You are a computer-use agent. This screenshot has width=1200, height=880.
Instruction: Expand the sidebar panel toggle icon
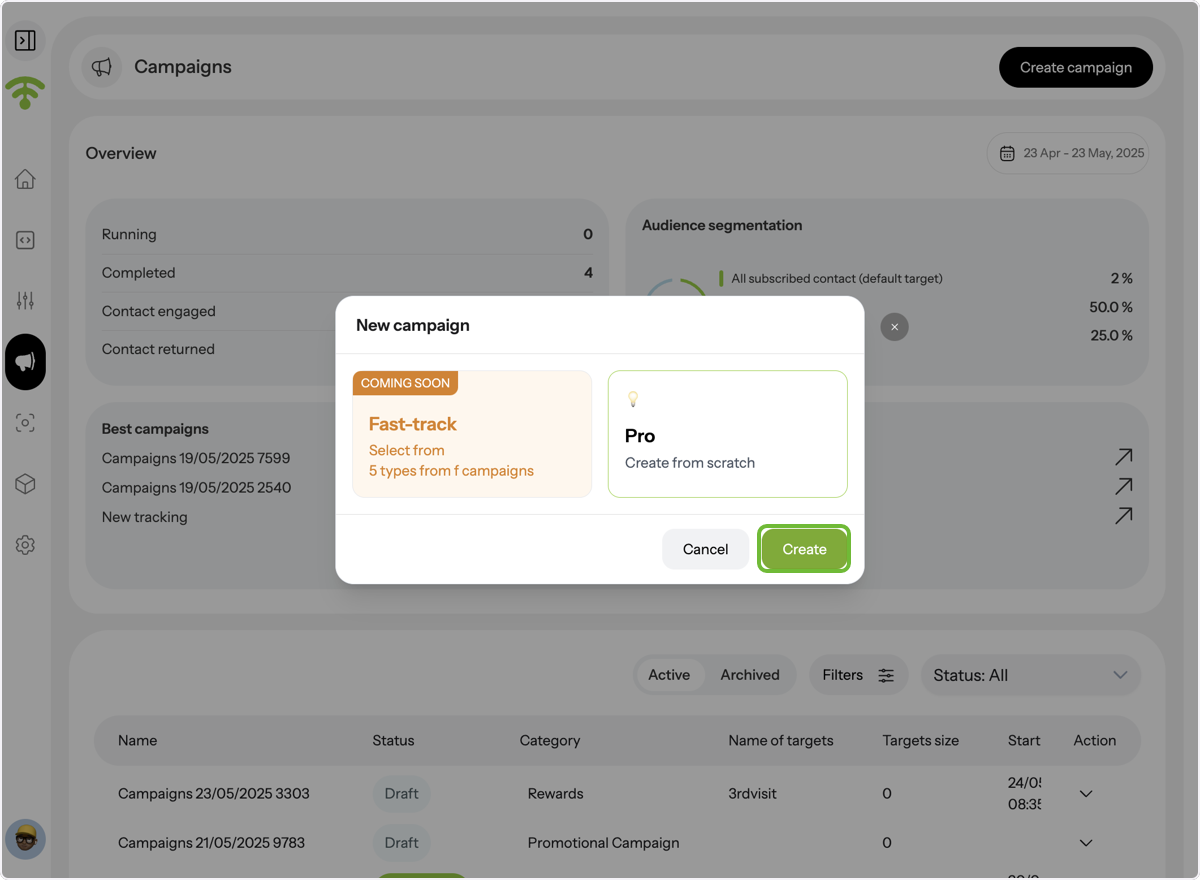coord(25,40)
